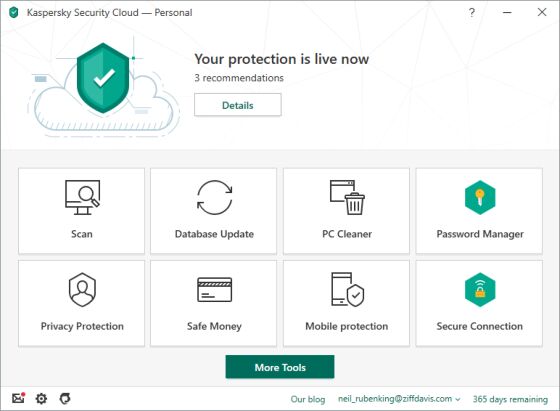Open the Password Manager key icon
The image size is (560, 411).
(x=480, y=197)
